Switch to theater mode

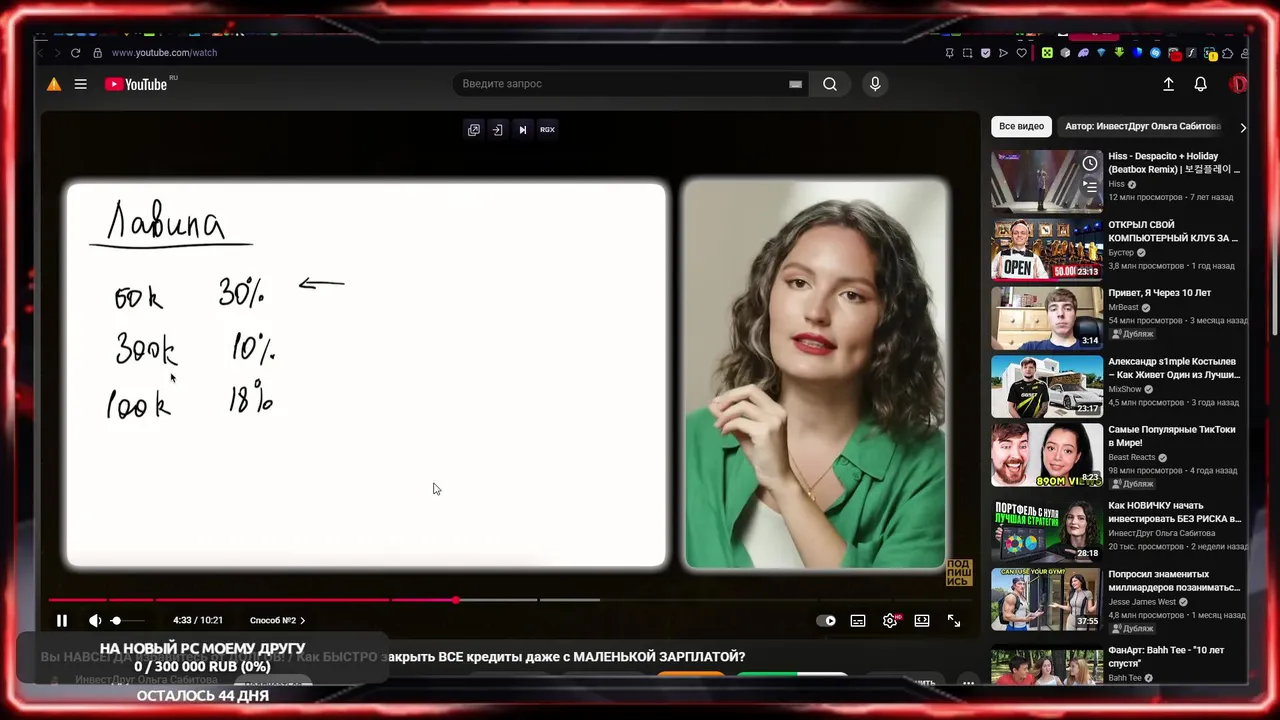coord(922,621)
